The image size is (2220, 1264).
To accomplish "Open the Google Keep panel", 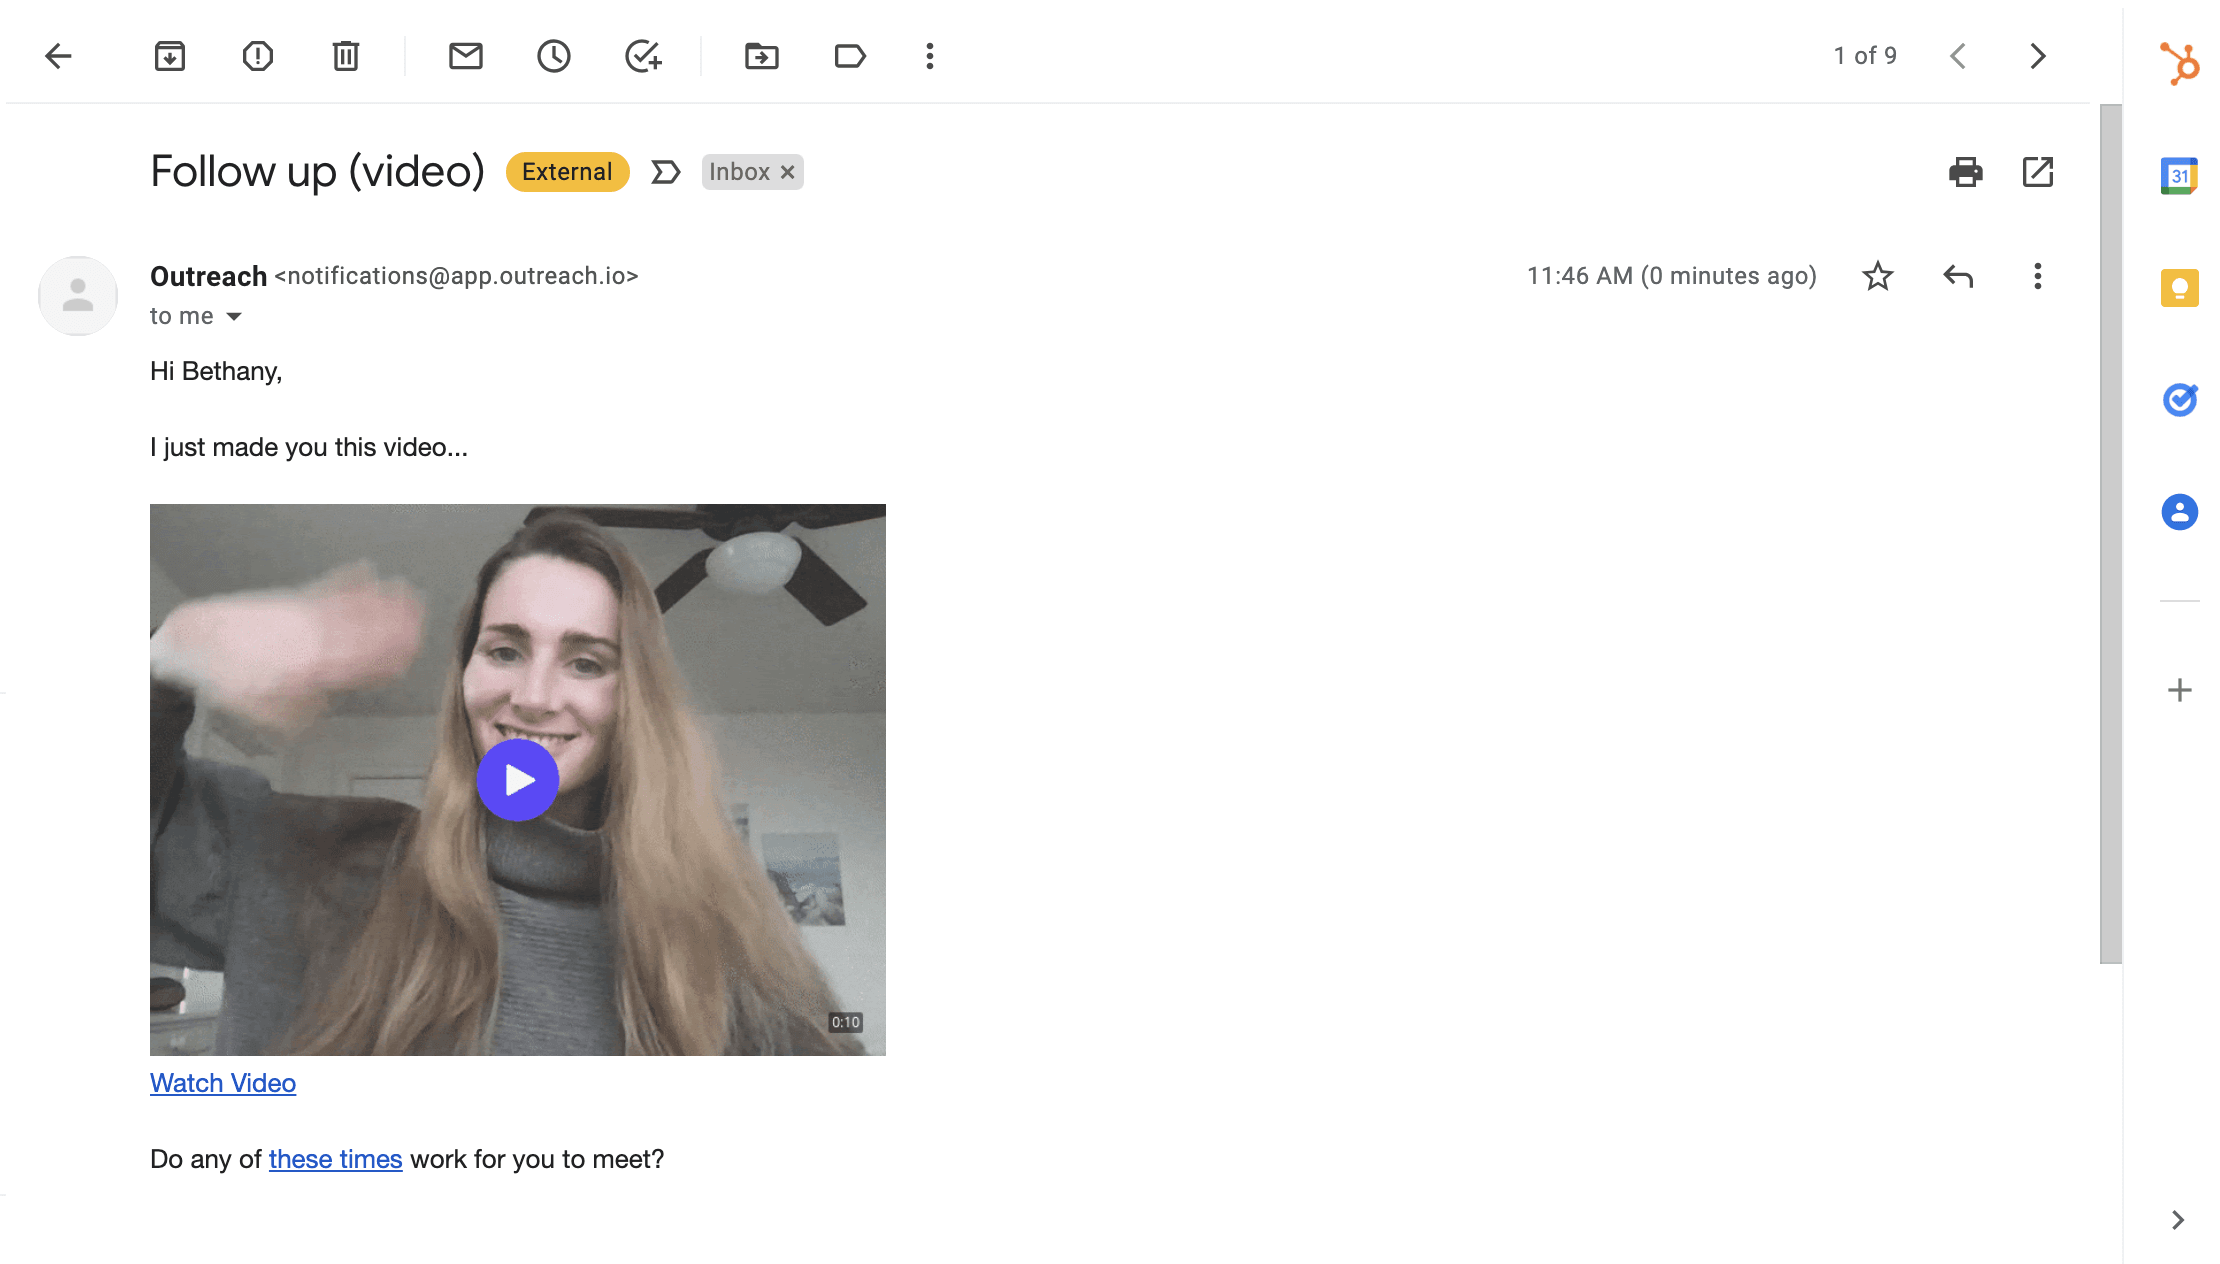I will coord(2180,287).
